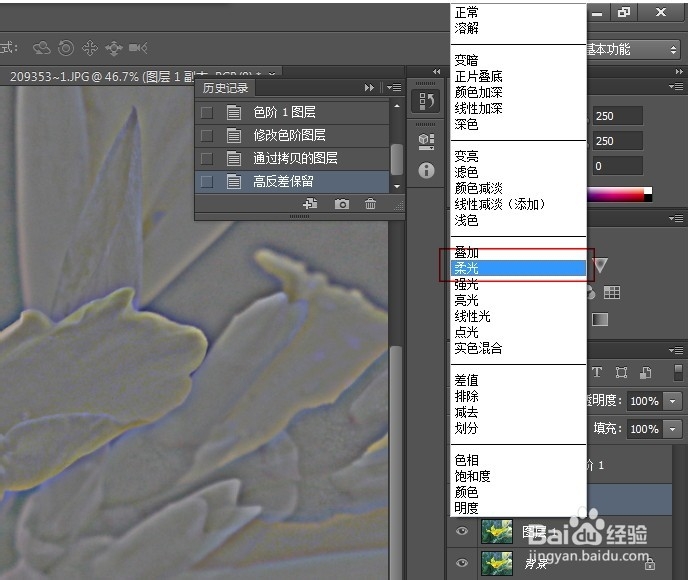The height and width of the screenshot is (580, 688).
Task: Open opacity 100% dropdown arrow
Action: pyautogui.click(x=673, y=401)
